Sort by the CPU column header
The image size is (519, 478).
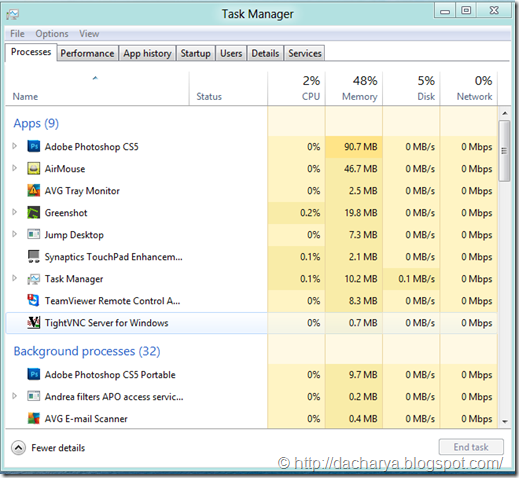296,89
